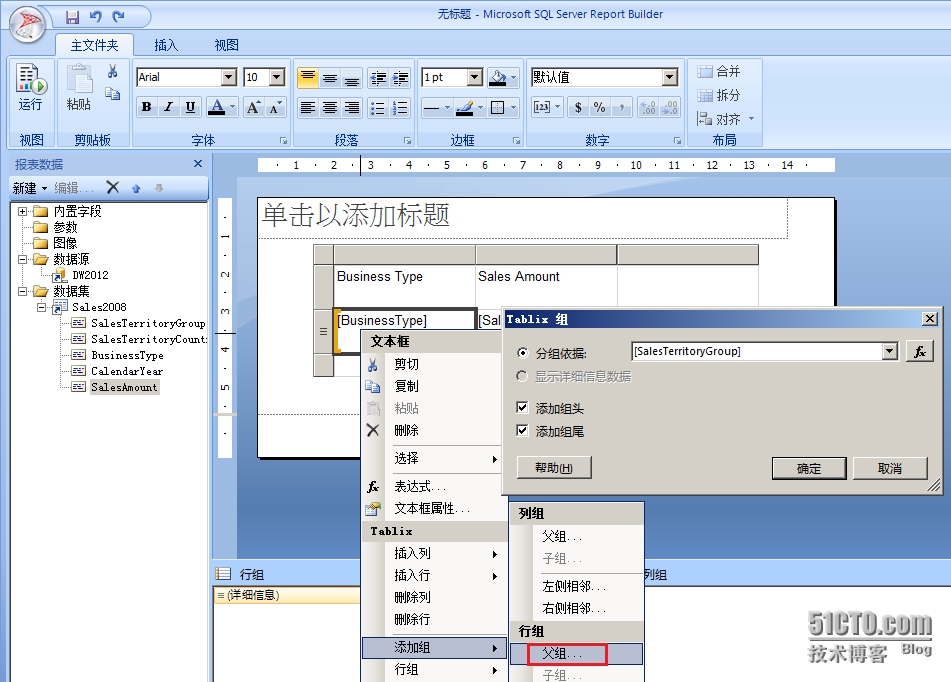Screen dimensions: 951x682
Task: Toggle bold formatting
Action: point(146,107)
